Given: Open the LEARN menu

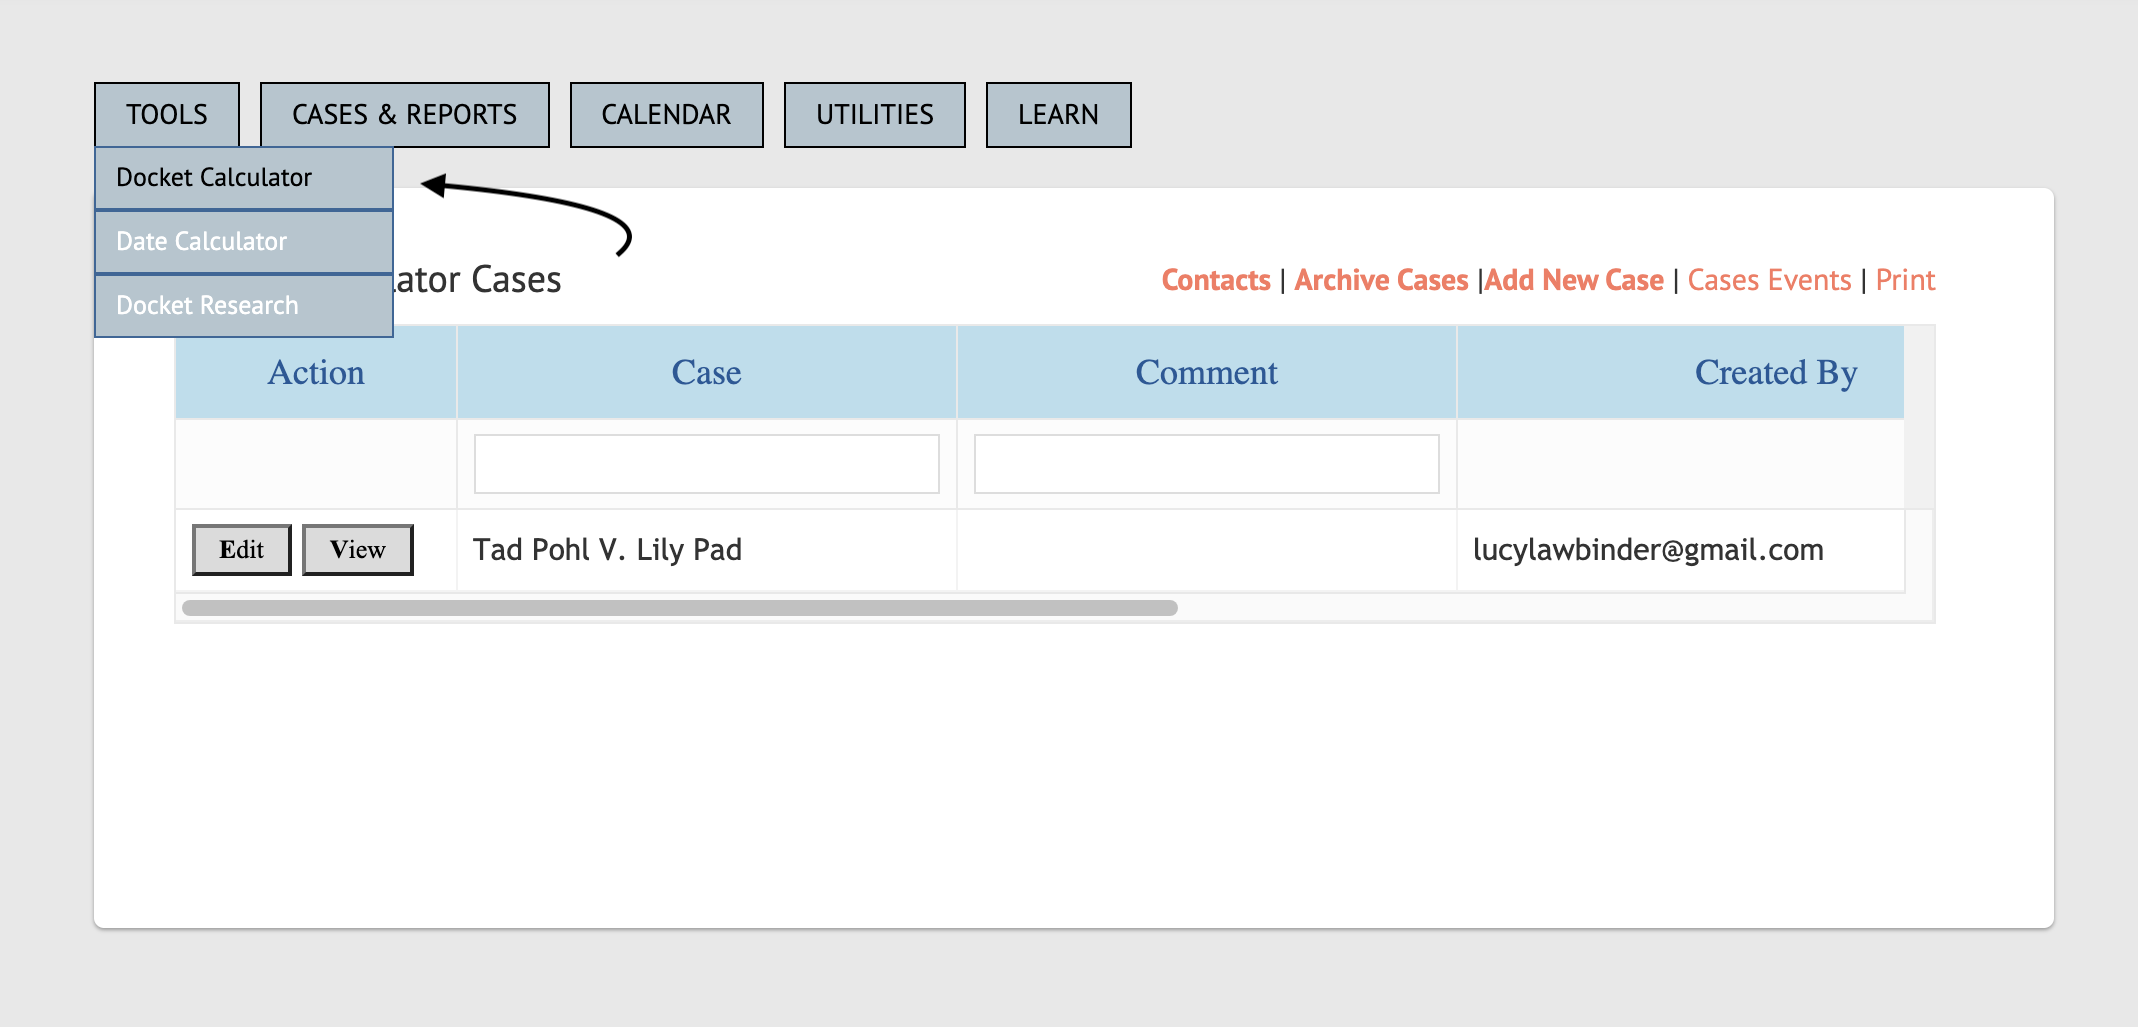Looking at the screenshot, I should coord(1056,114).
